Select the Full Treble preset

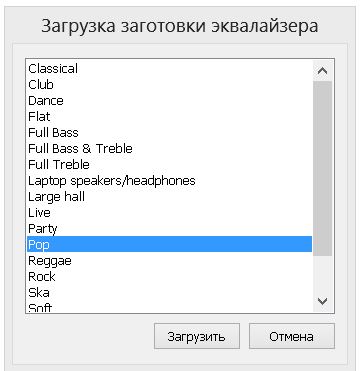tap(169, 165)
